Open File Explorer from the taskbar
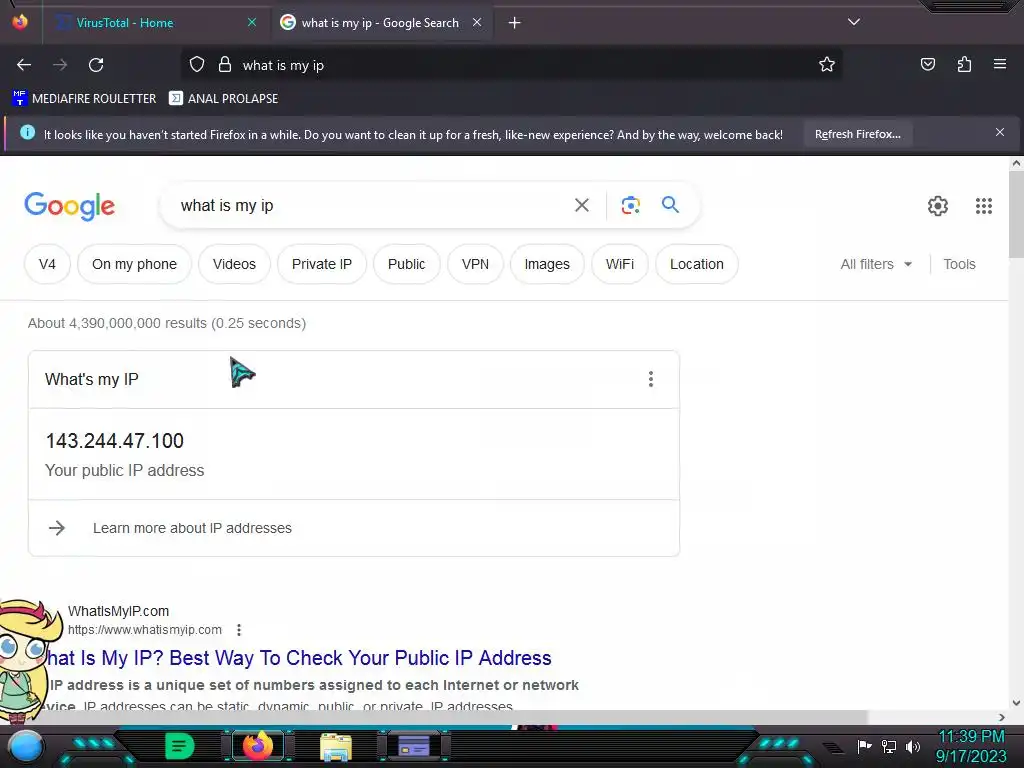The width and height of the screenshot is (1024, 768). click(336, 746)
